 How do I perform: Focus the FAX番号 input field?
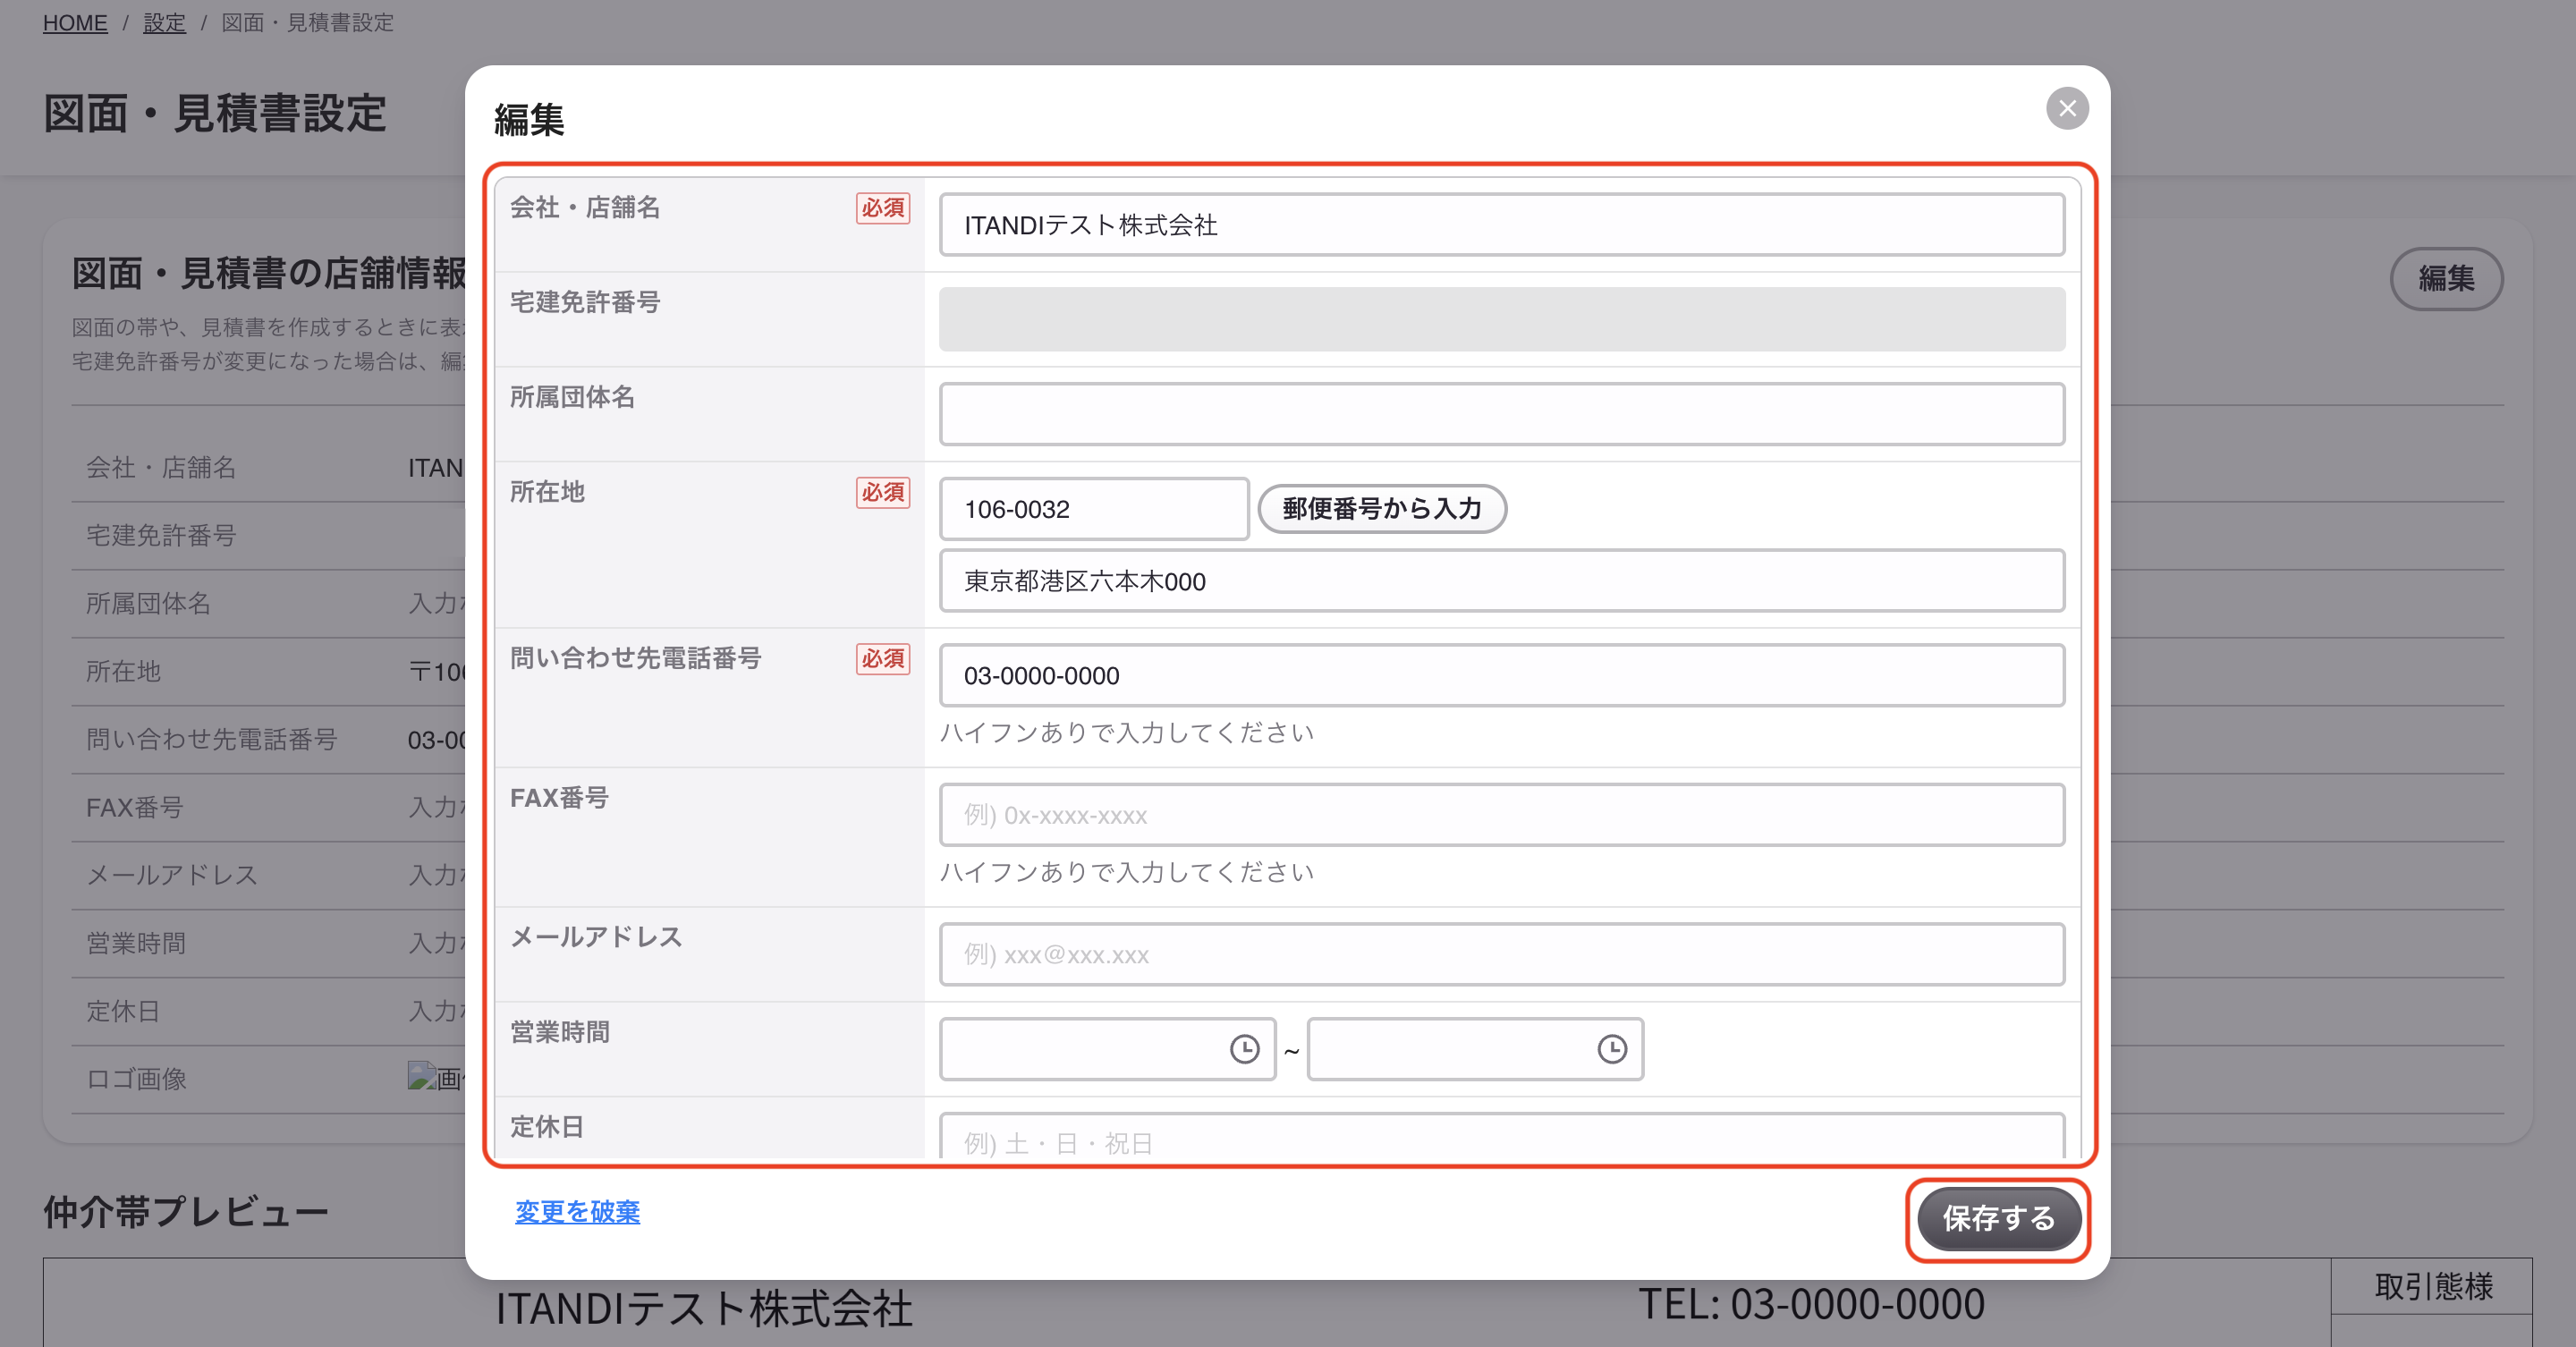1502,815
